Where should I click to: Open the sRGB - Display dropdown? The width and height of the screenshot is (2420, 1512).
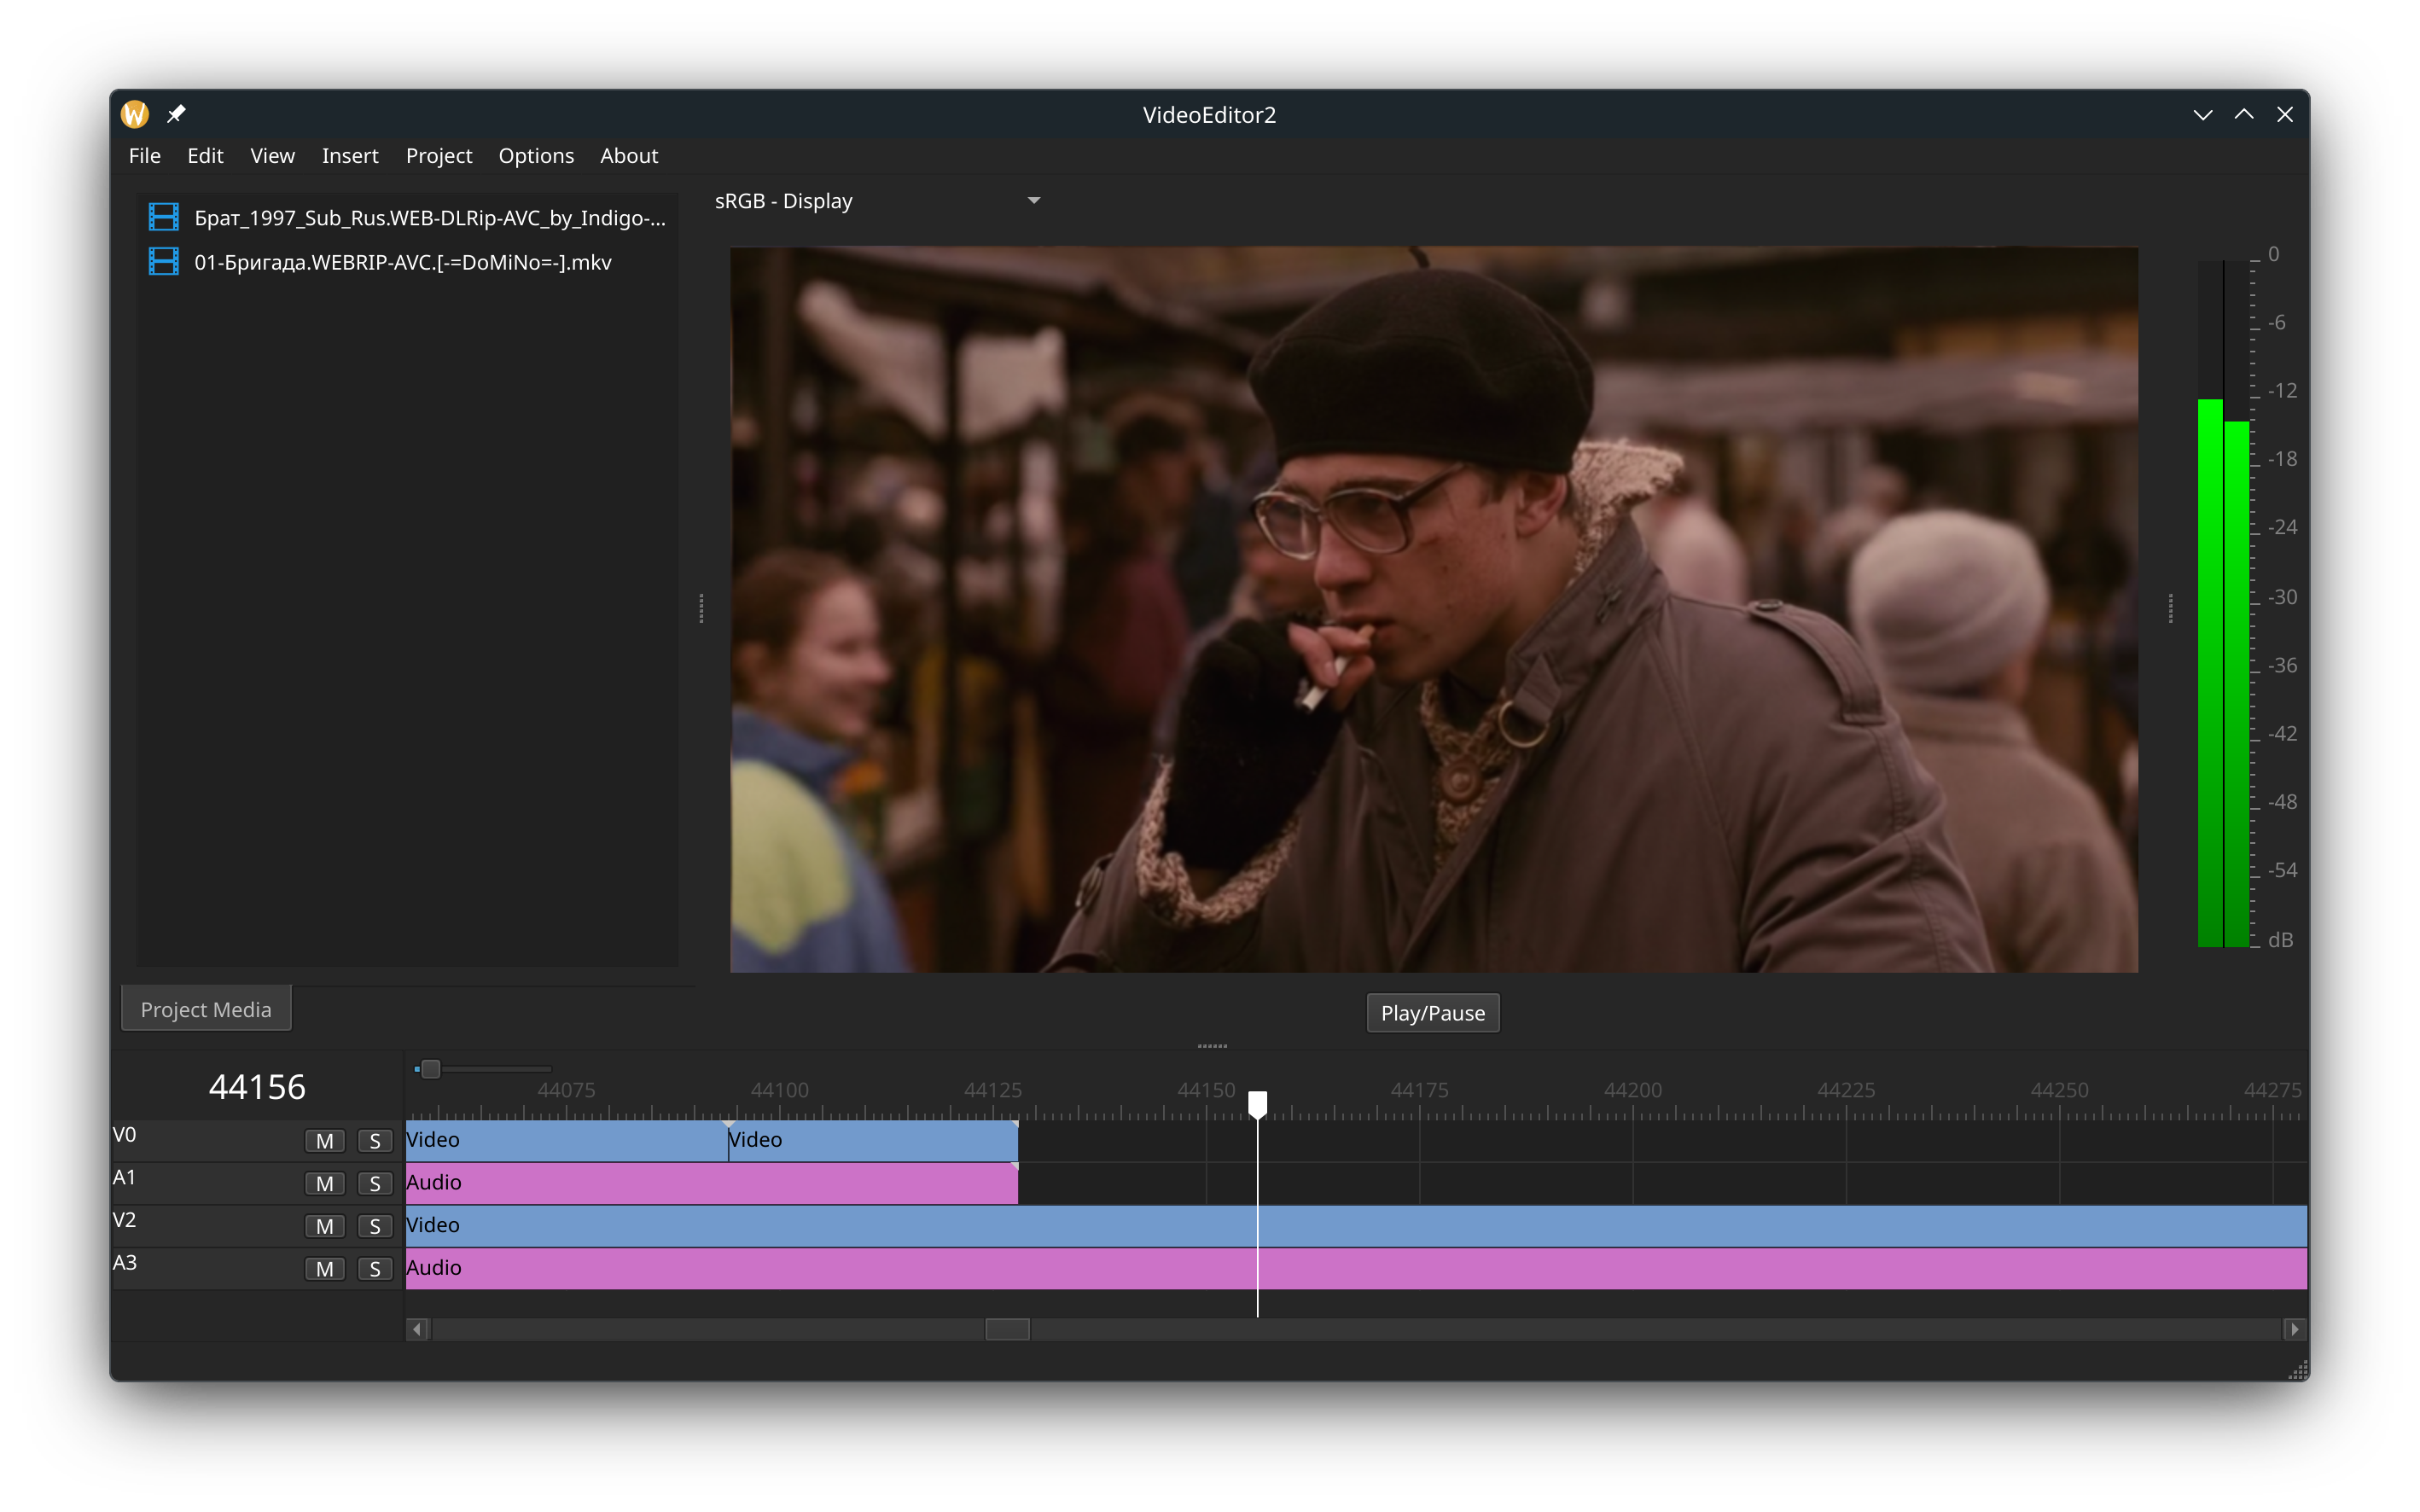877,201
